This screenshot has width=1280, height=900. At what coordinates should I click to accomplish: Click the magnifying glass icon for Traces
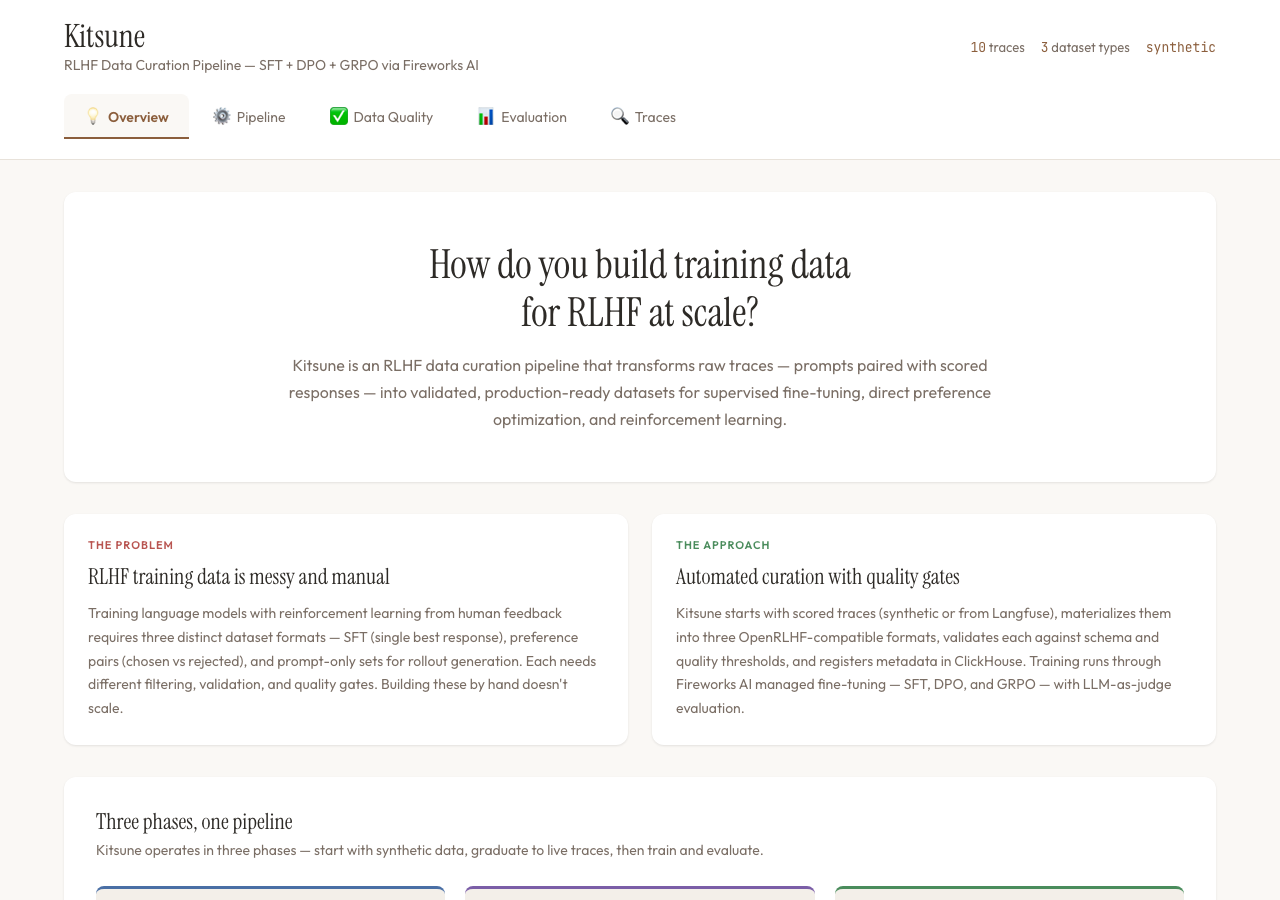620,117
